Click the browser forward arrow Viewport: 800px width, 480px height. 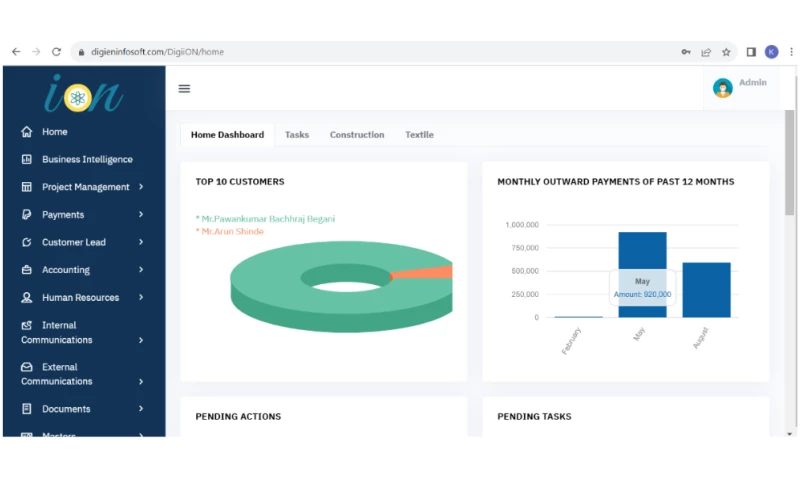[x=36, y=52]
